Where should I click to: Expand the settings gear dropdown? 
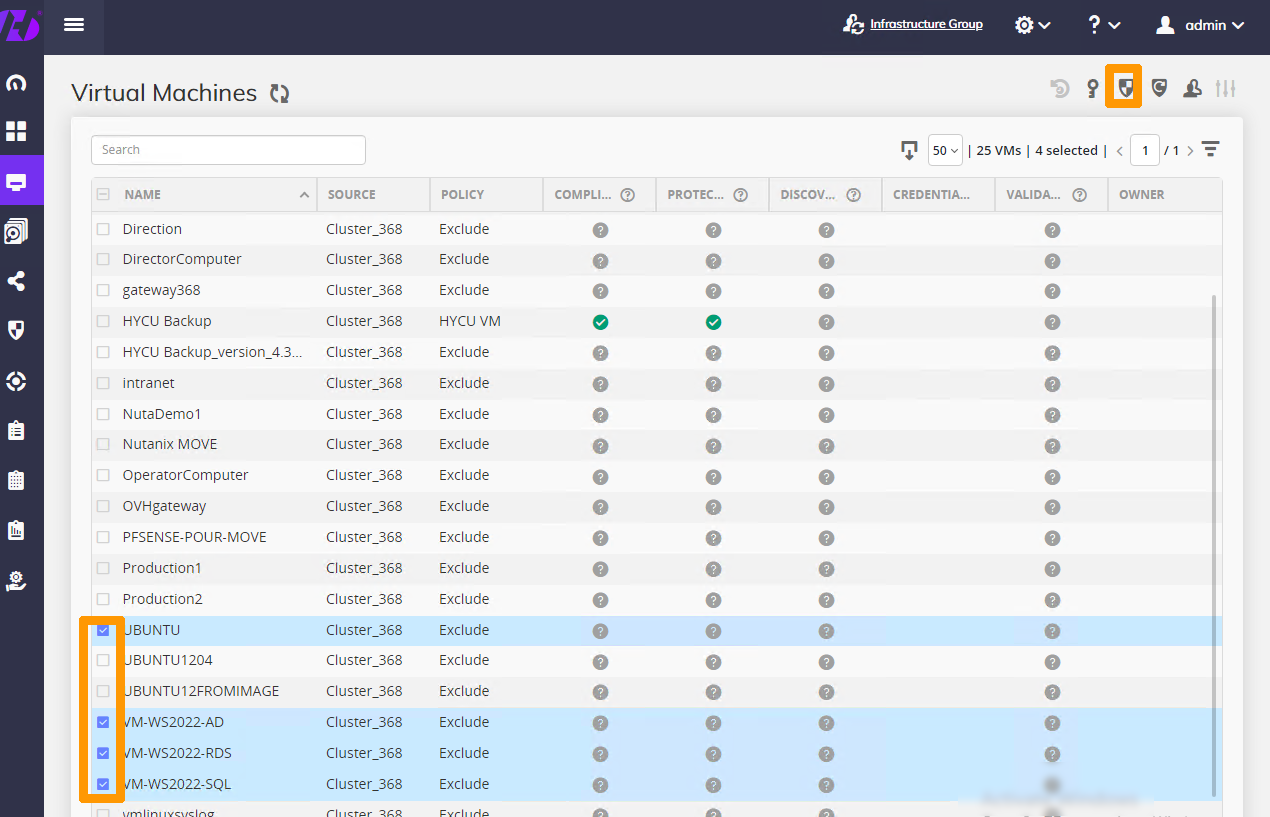tap(1032, 25)
